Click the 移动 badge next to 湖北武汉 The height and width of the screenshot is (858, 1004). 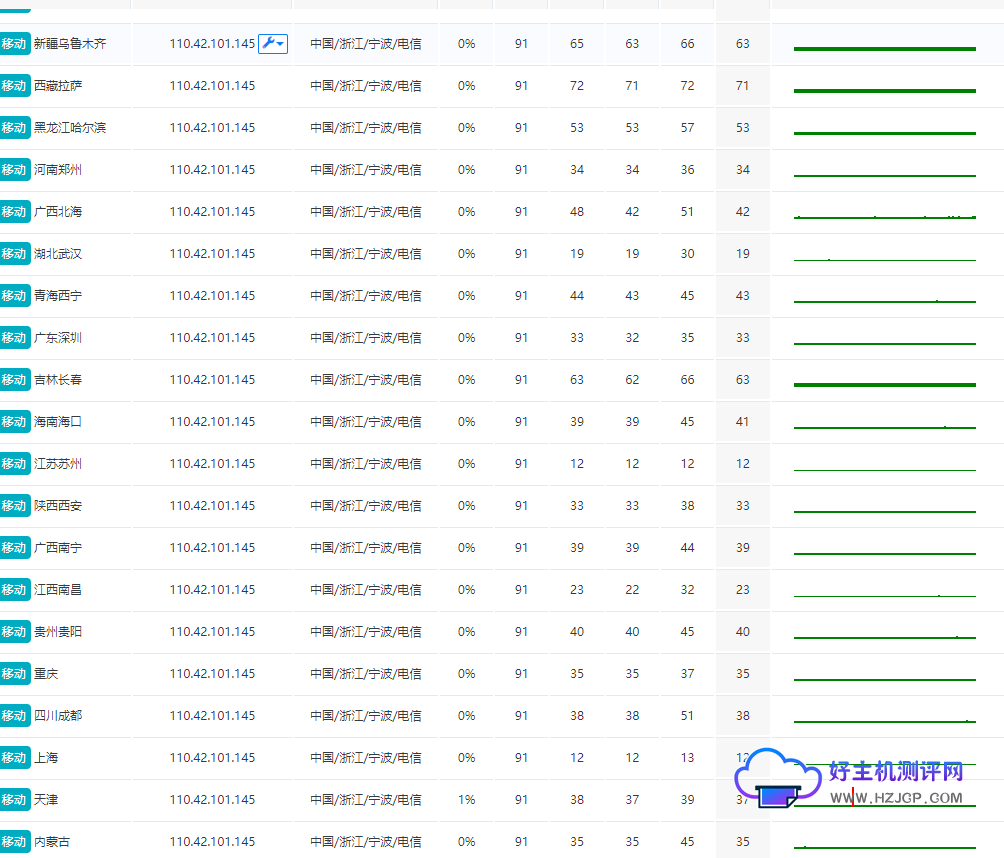[x=14, y=254]
